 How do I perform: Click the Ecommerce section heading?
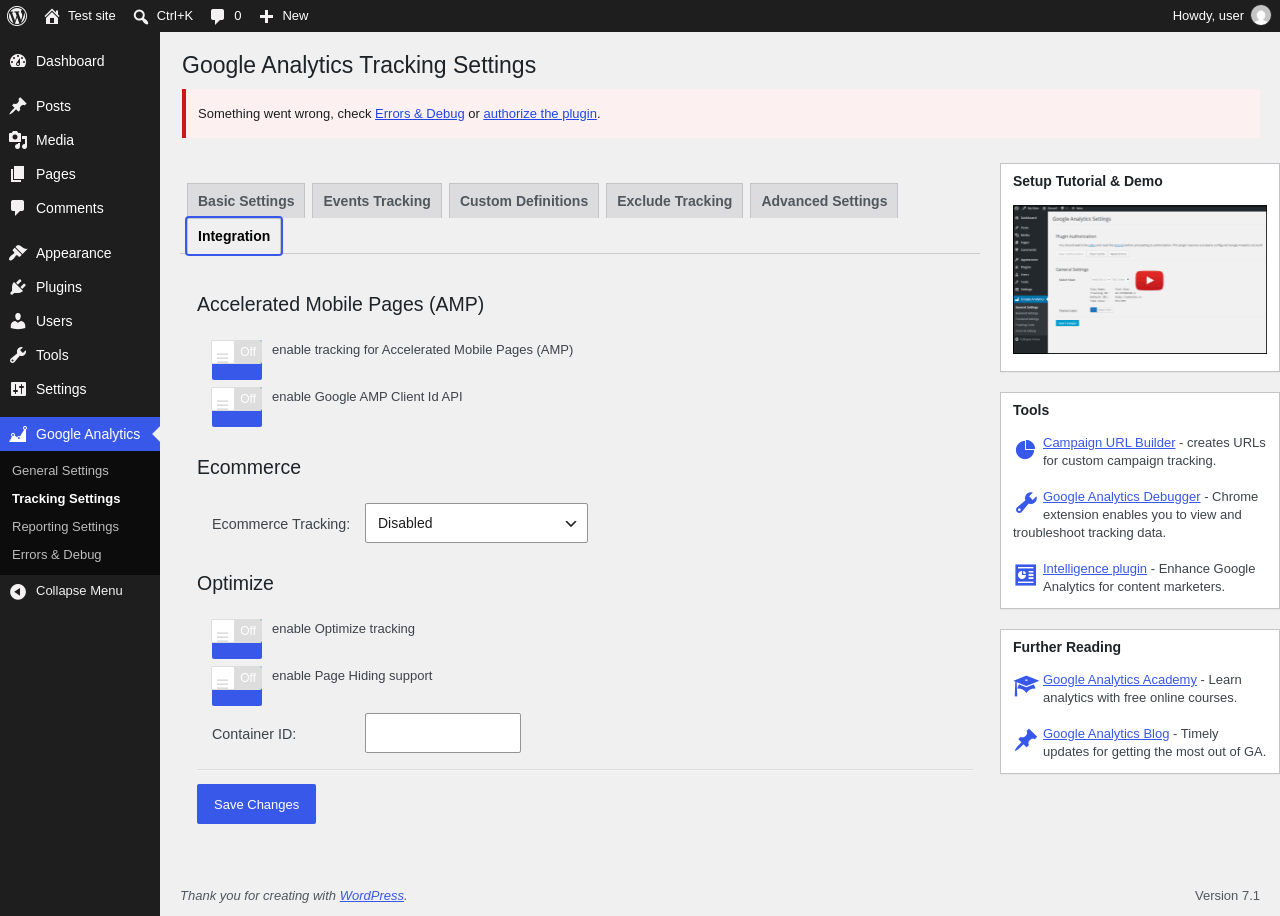pyautogui.click(x=249, y=467)
